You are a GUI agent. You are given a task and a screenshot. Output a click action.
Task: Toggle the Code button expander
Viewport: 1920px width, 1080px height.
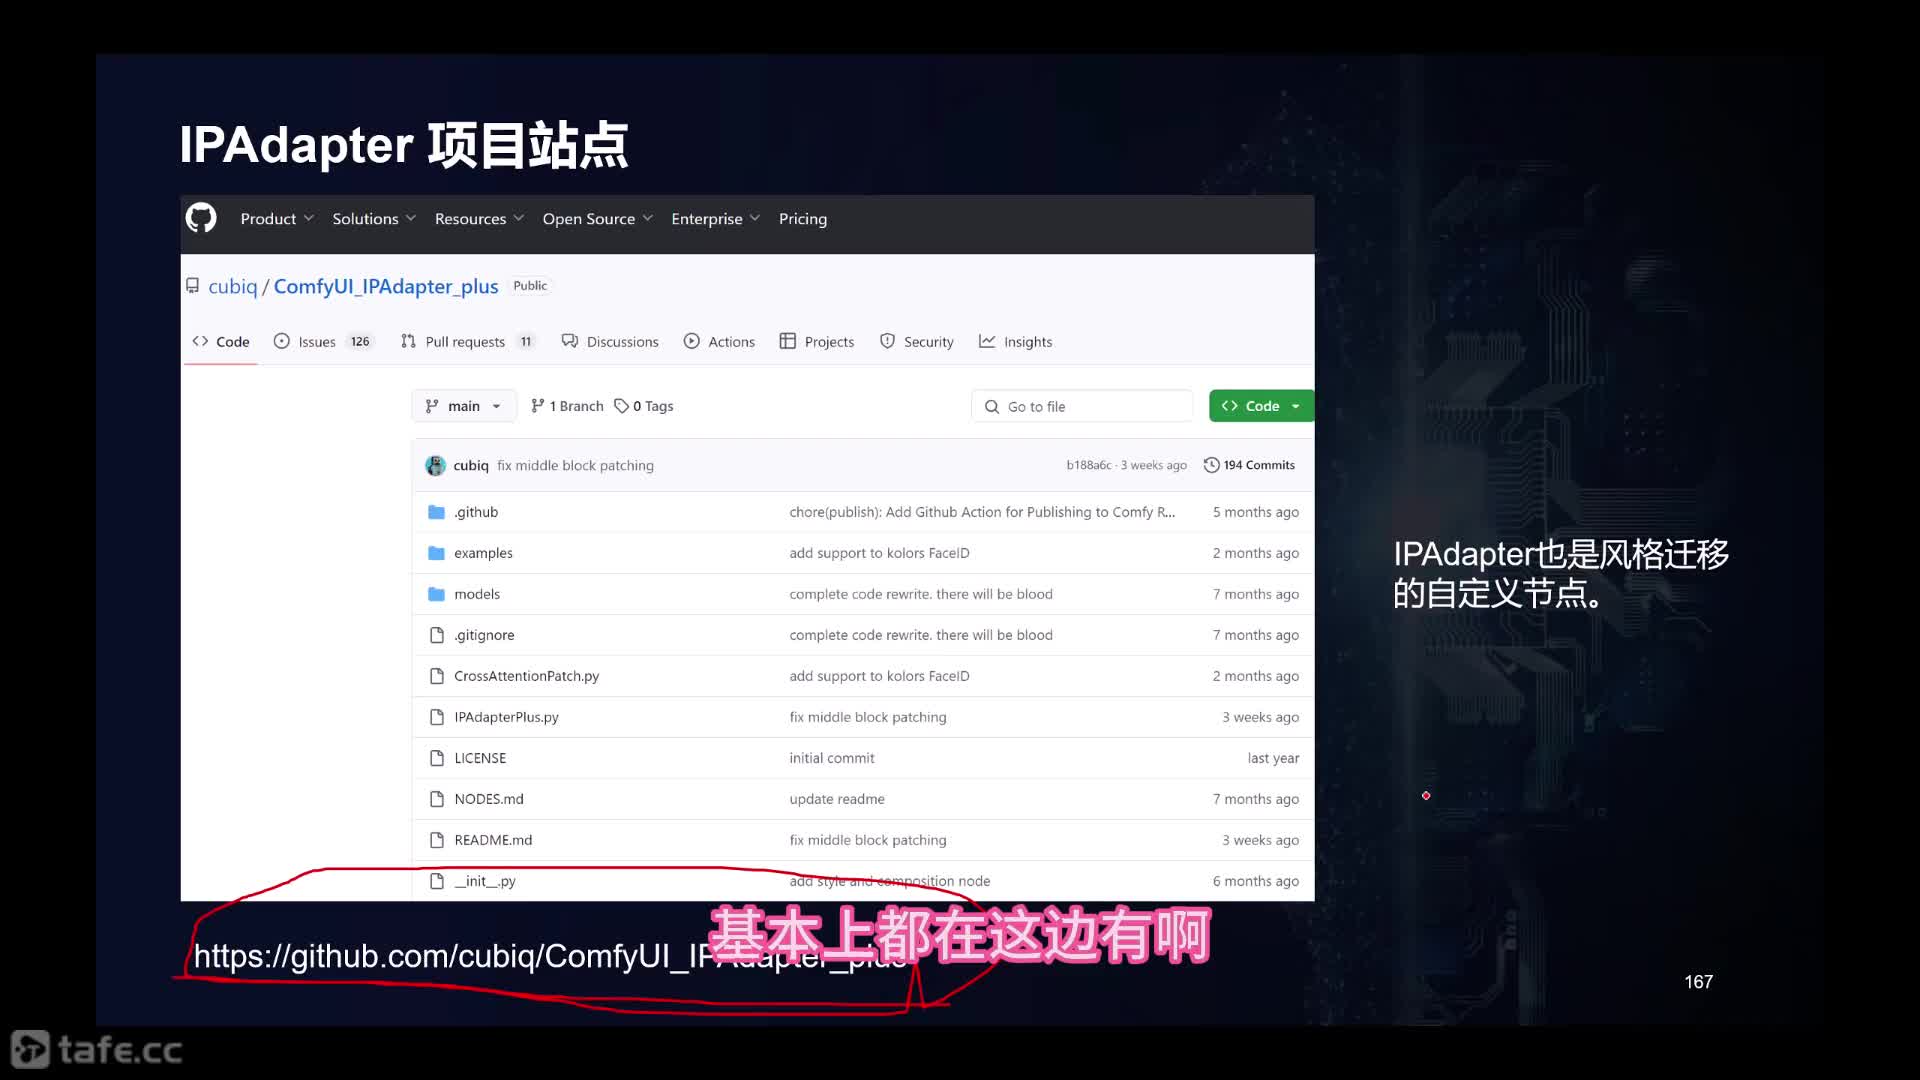pyautogui.click(x=1296, y=405)
